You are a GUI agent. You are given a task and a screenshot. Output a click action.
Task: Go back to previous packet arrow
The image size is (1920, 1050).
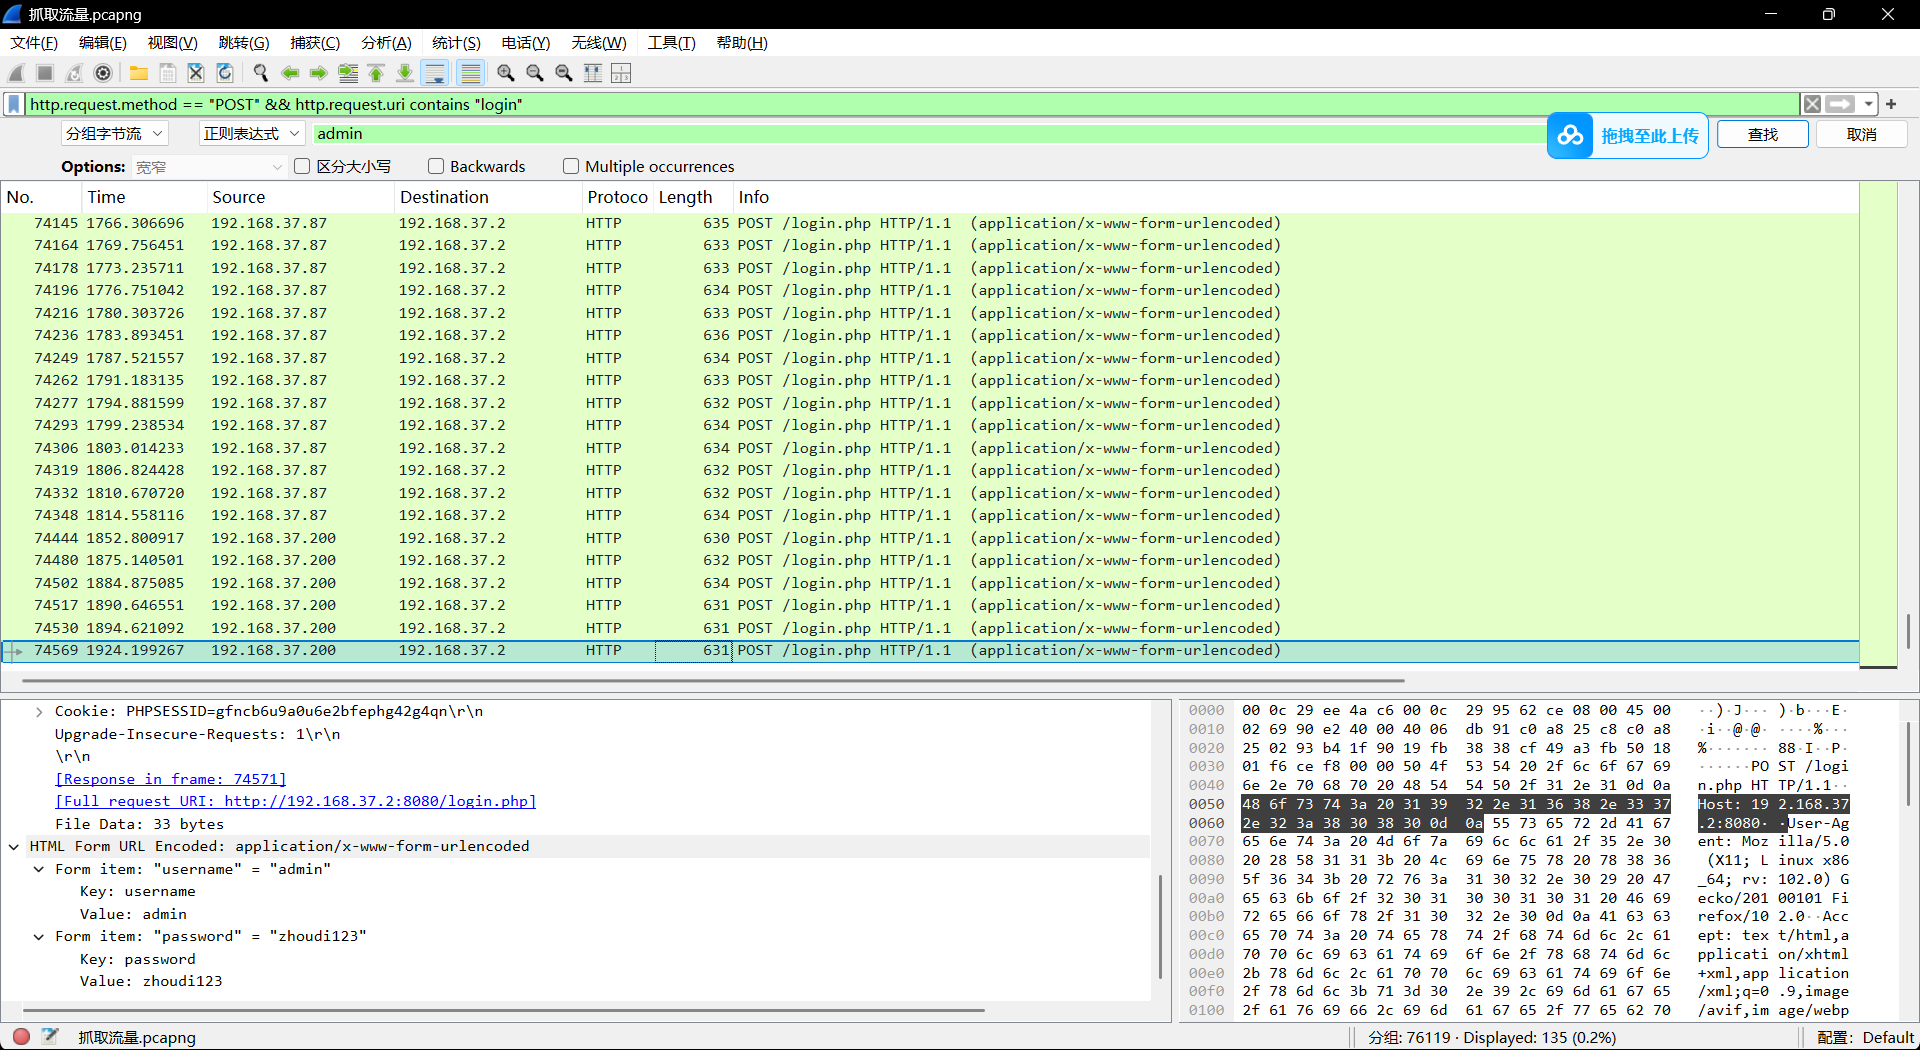point(290,73)
